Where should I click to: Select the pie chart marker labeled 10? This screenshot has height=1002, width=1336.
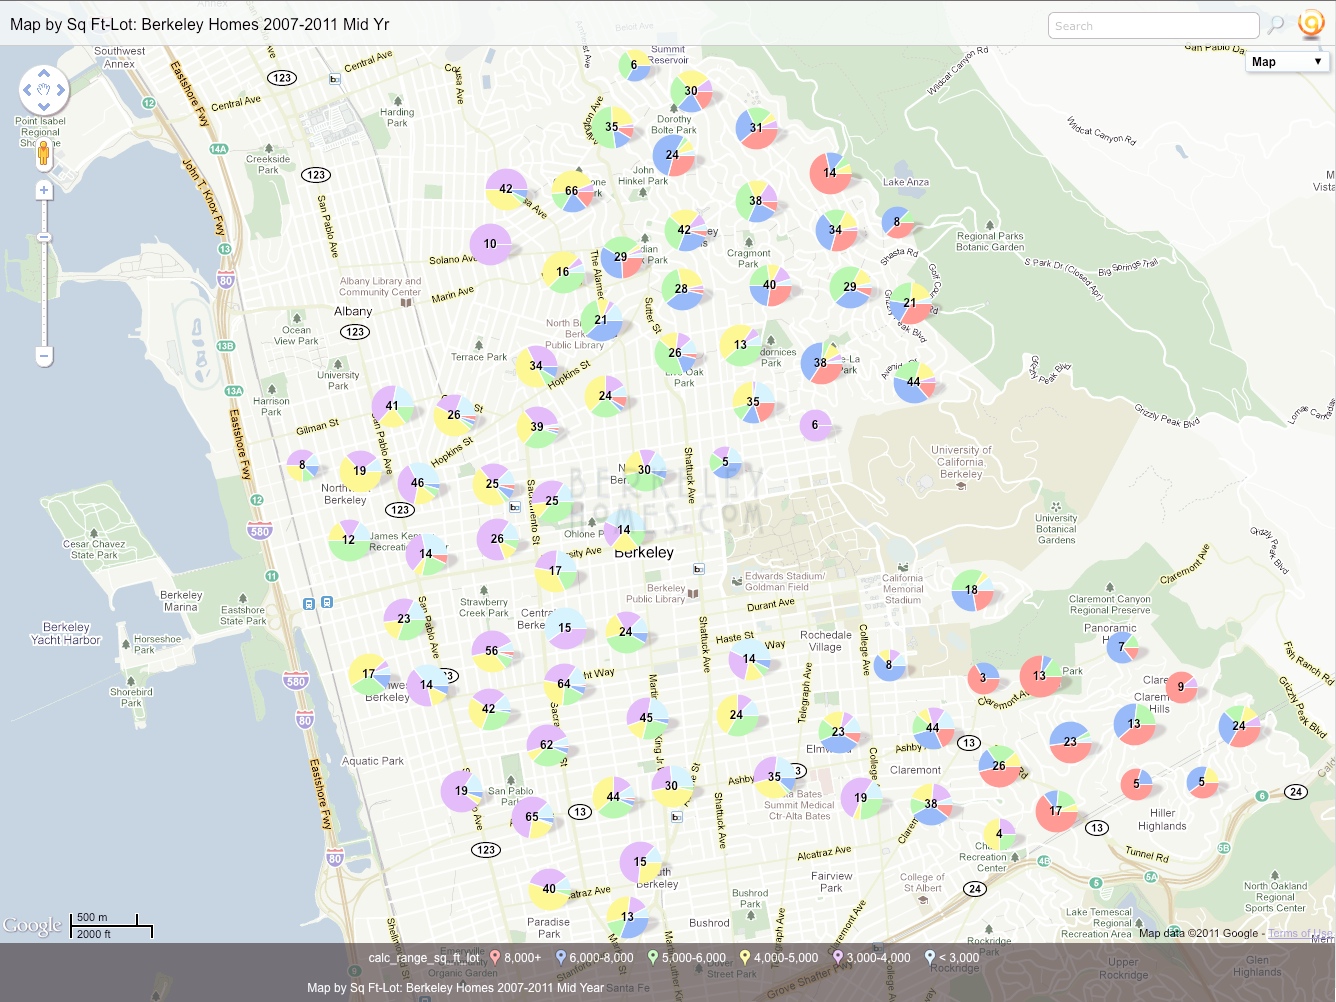pos(490,244)
